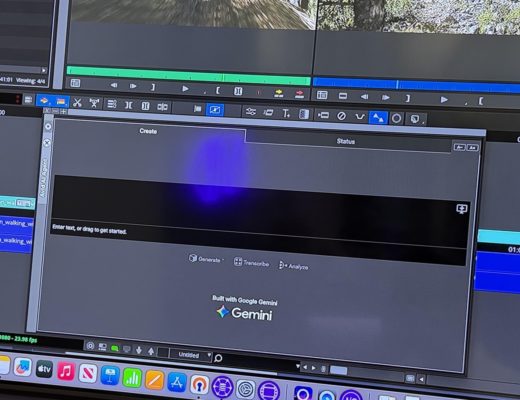
Task: Click the timeline horizontal scroll thumb
Action: 338,370
